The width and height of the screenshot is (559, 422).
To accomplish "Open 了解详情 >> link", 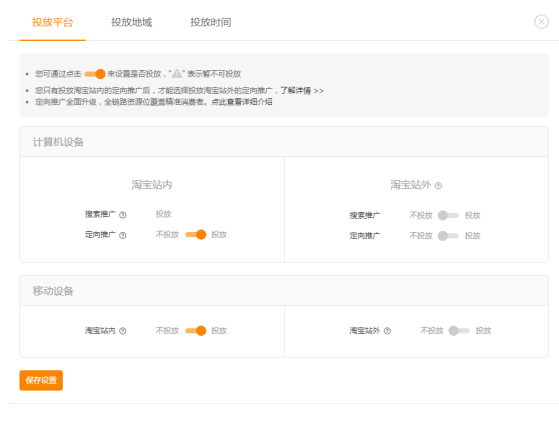I will 302,91.
